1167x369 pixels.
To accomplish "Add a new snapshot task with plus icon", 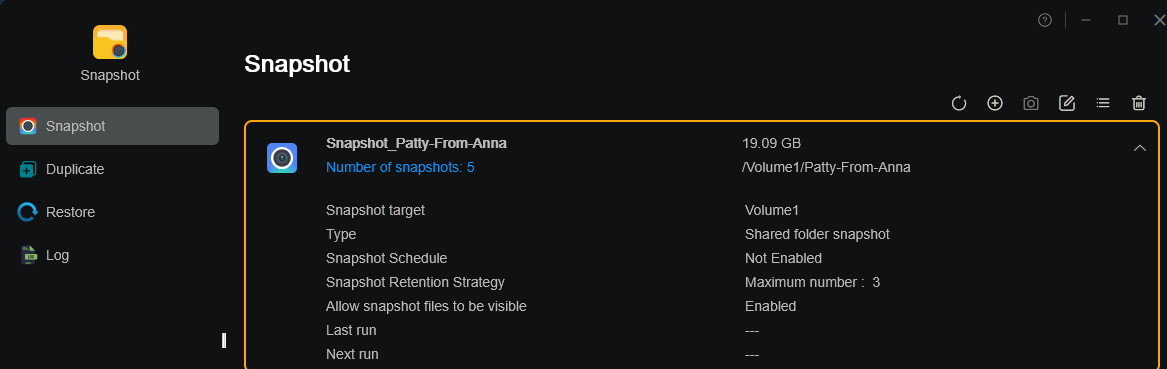I will click(995, 103).
